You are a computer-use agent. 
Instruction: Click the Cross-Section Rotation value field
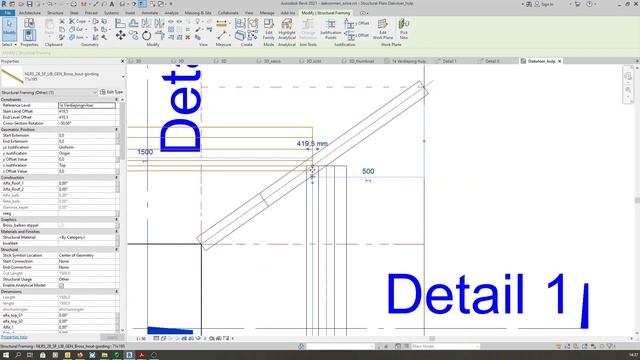click(87, 123)
